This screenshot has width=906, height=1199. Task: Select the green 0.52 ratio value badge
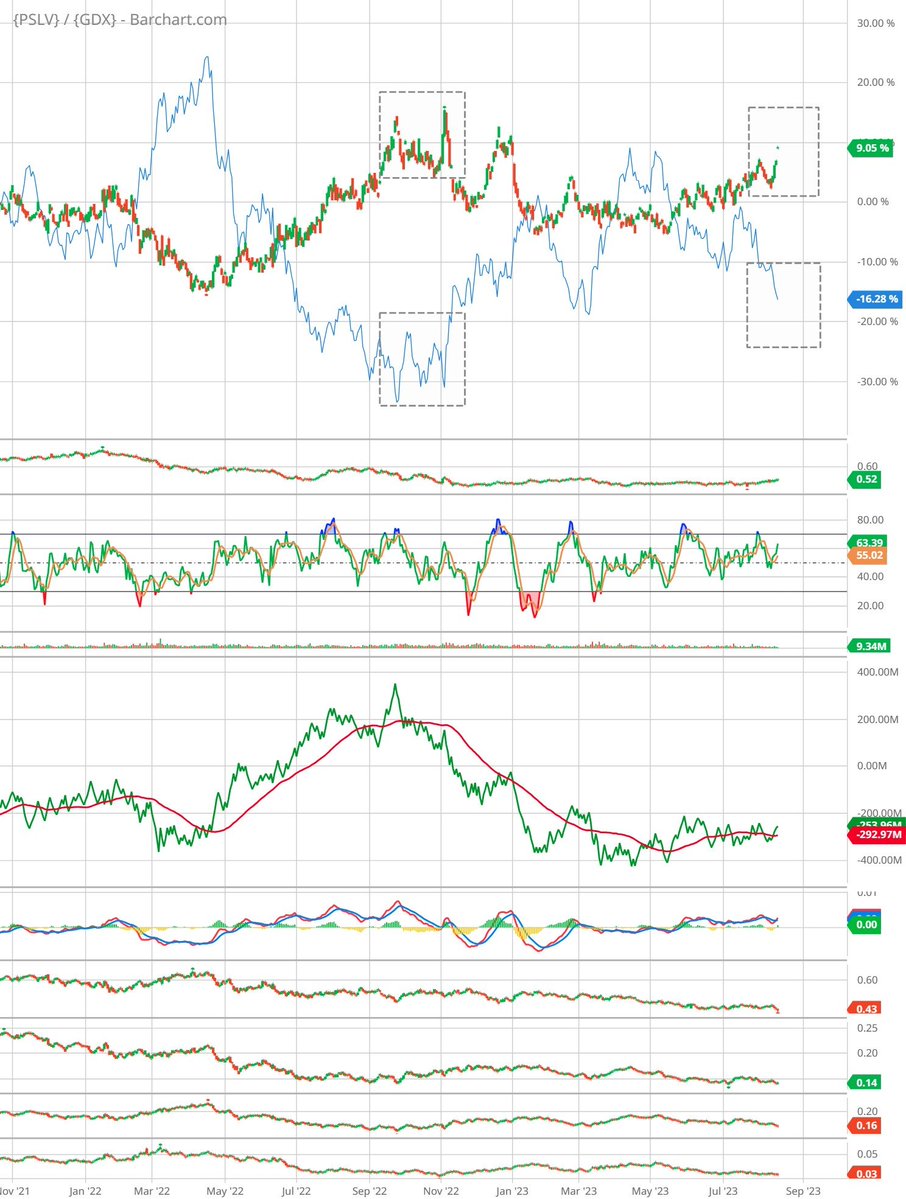point(865,479)
